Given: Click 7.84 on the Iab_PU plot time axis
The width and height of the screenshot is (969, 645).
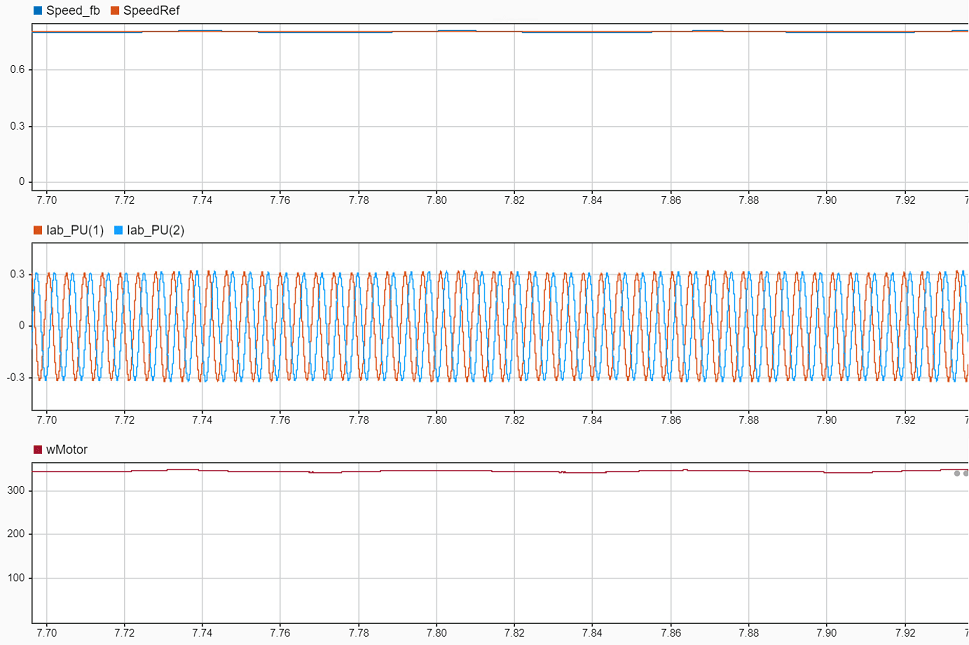Looking at the screenshot, I should click(x=592, y=420).
